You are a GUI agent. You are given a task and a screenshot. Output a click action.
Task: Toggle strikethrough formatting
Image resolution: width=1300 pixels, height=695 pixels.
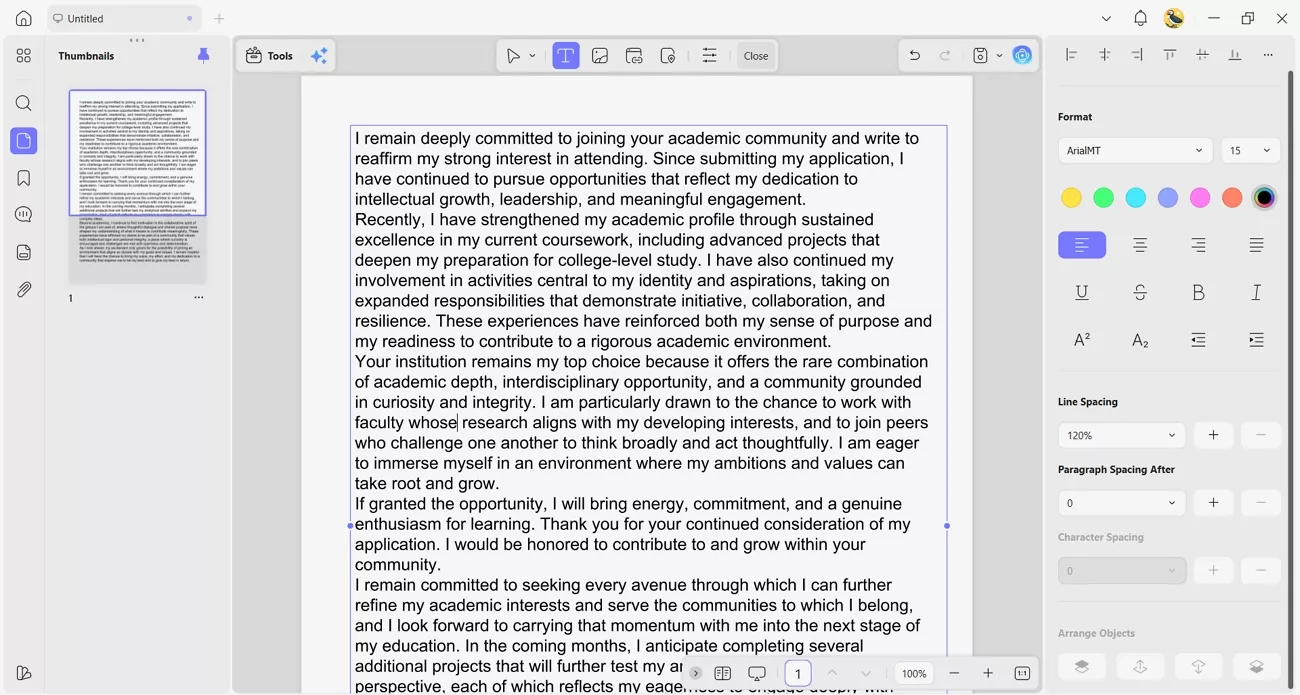point(1140,292)
